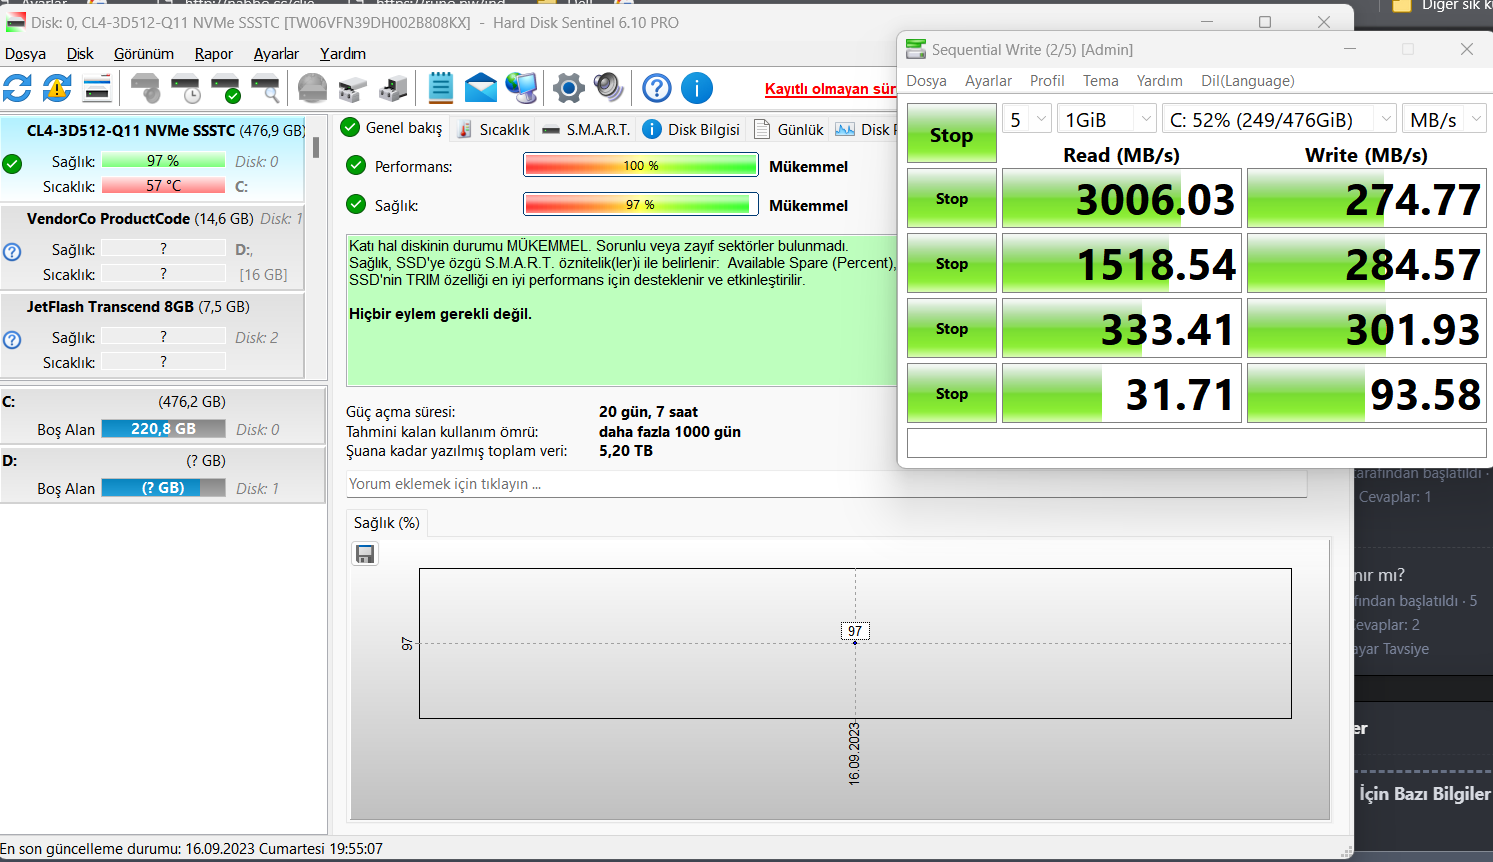
Task: Open unit dropdown showing MB/s
Action: click(1444, 119)
